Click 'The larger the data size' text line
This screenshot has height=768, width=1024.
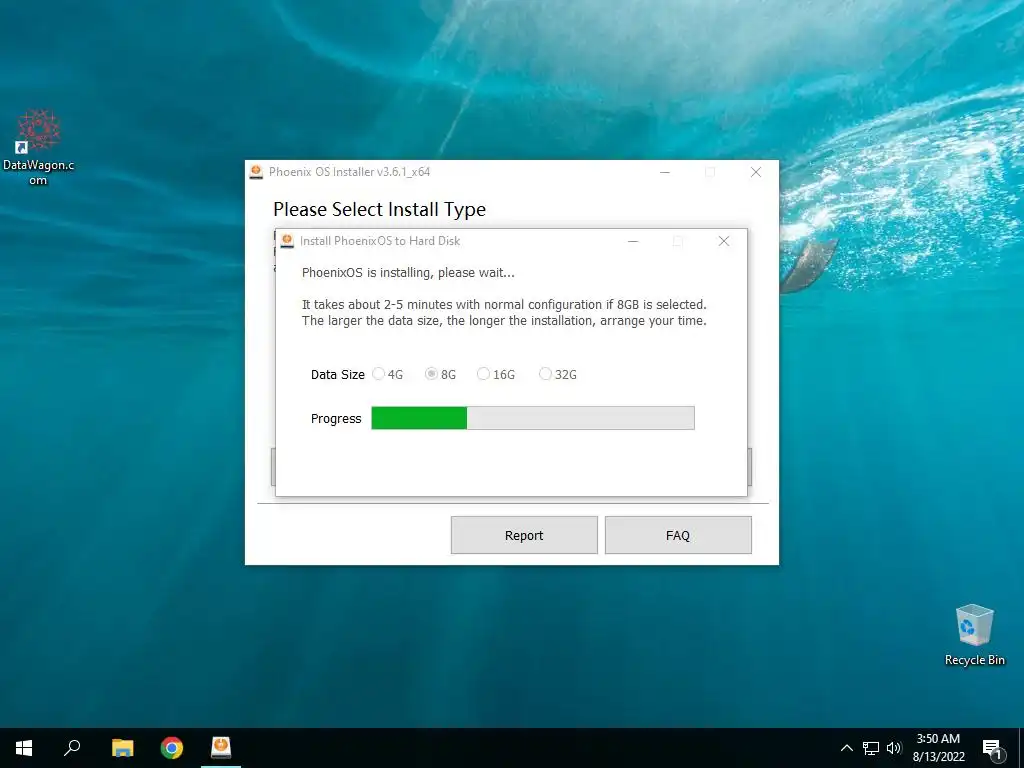[504, 321]
